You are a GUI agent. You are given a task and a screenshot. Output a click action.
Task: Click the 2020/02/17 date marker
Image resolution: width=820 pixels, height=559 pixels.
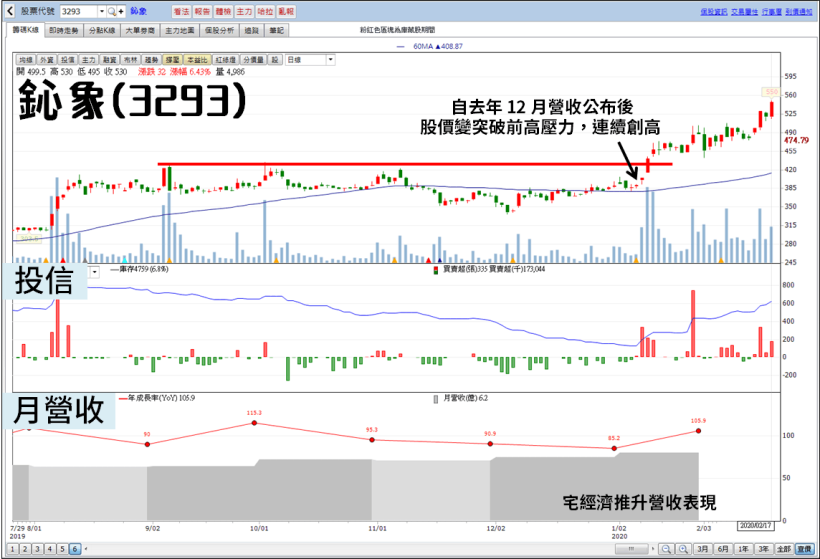756,526
